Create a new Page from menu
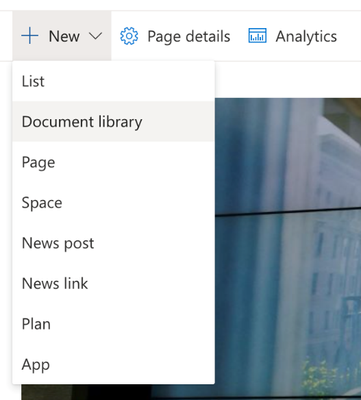This screenshot has width=361, height=400. pyautogui.click(x=113, y=162)
